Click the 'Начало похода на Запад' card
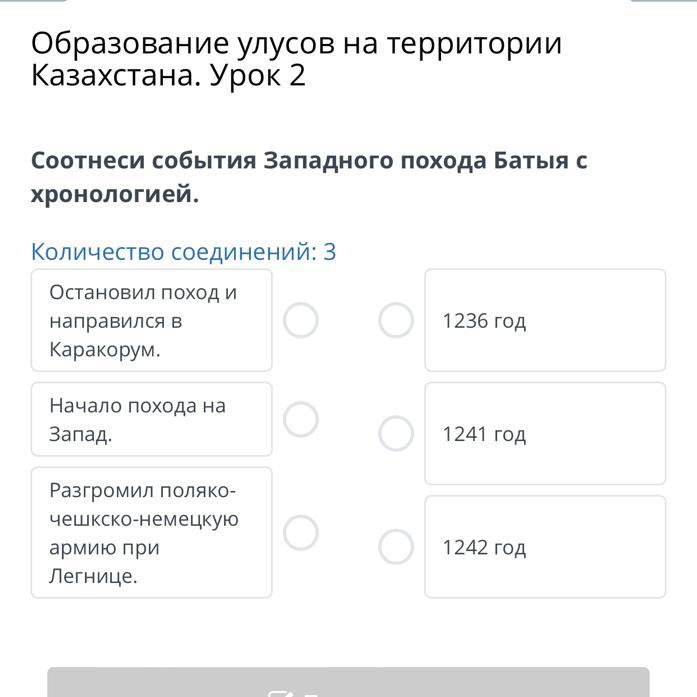Viewport: 697px width, 697px height. [x=151, y=419]
